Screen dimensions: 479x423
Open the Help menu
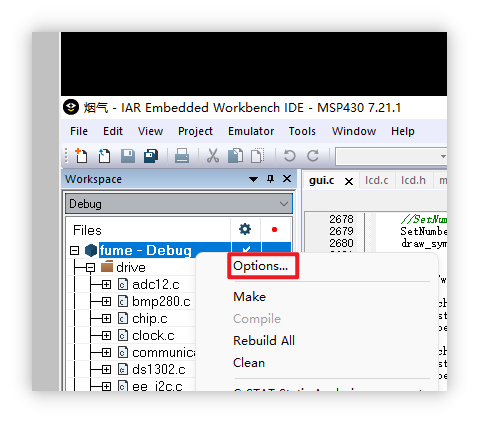click(403, 131)
